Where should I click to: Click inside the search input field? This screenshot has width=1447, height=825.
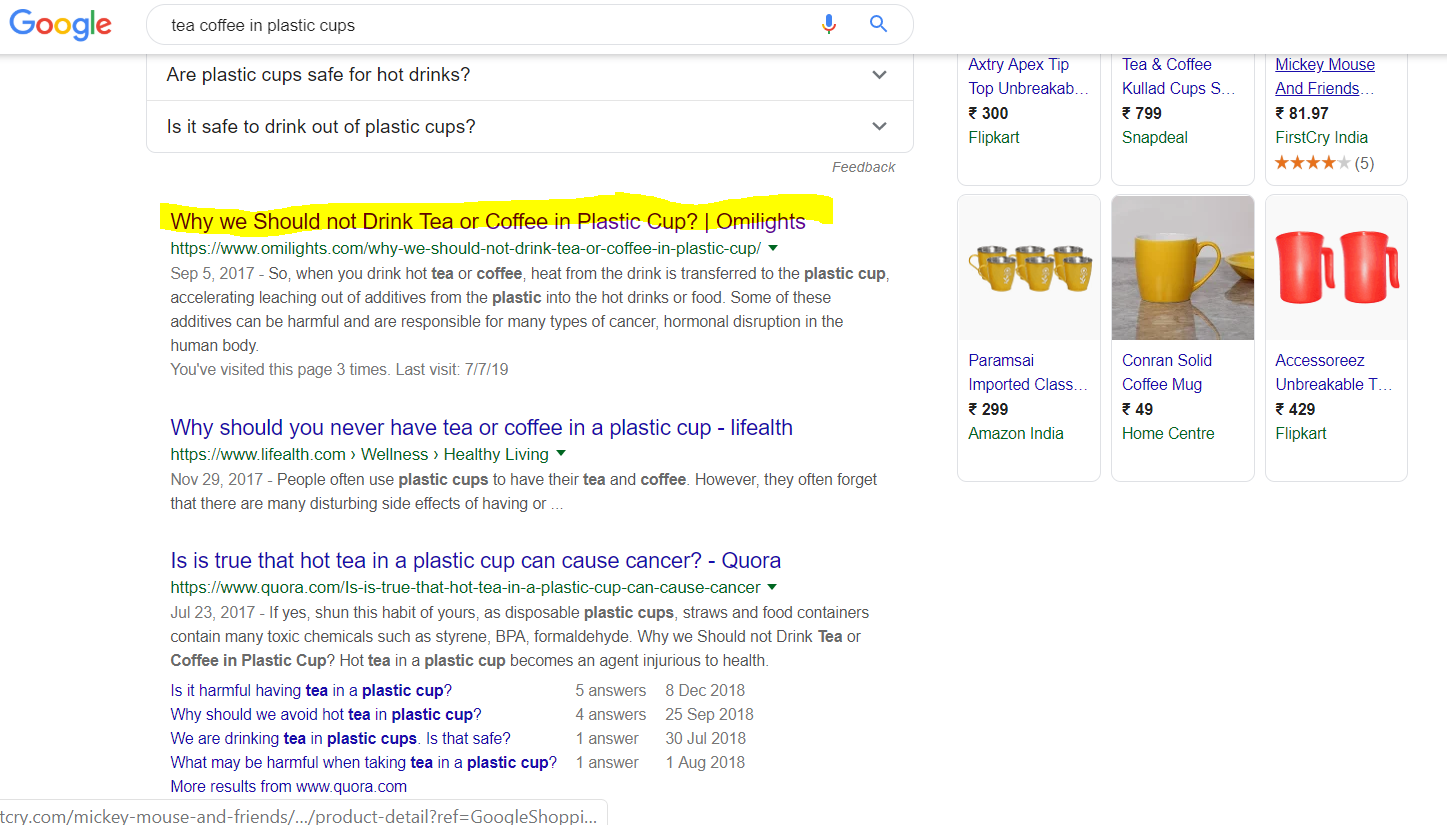[x=480, y=25]
